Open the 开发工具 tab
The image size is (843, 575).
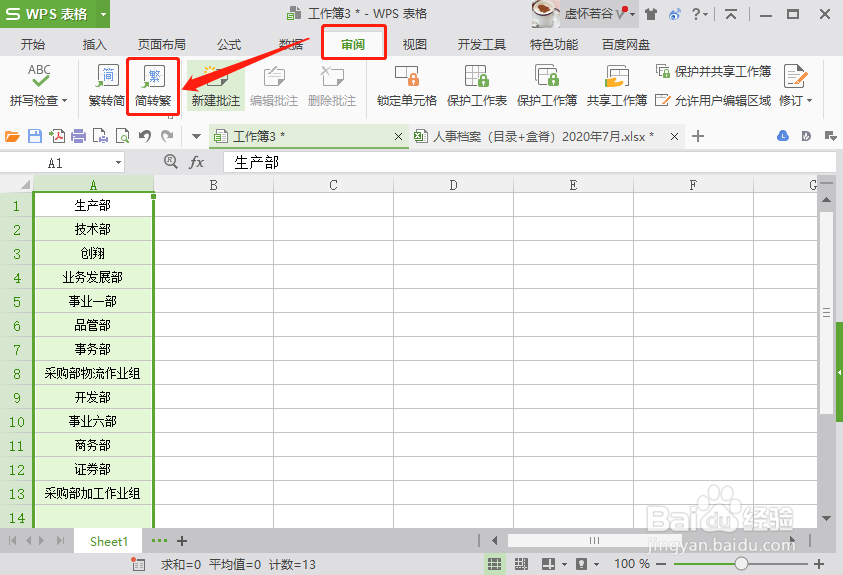[482, 45]
